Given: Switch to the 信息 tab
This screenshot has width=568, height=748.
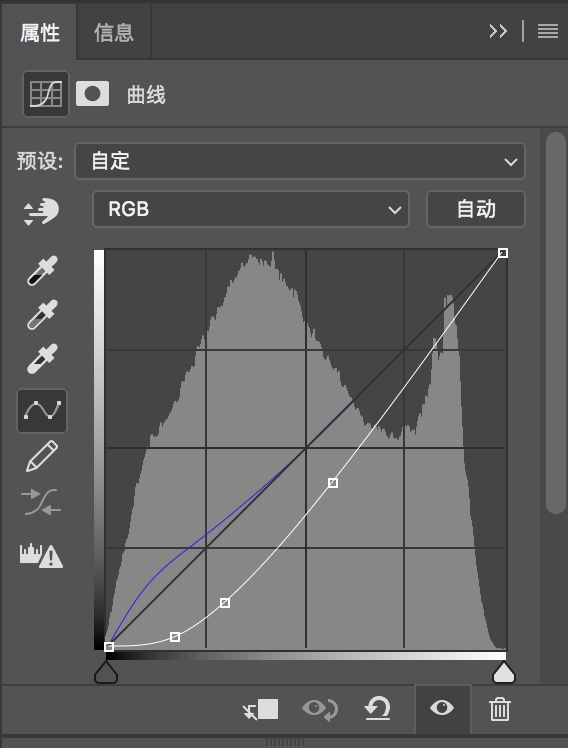Looking at the screenshot, I should (x=114, y=32).
